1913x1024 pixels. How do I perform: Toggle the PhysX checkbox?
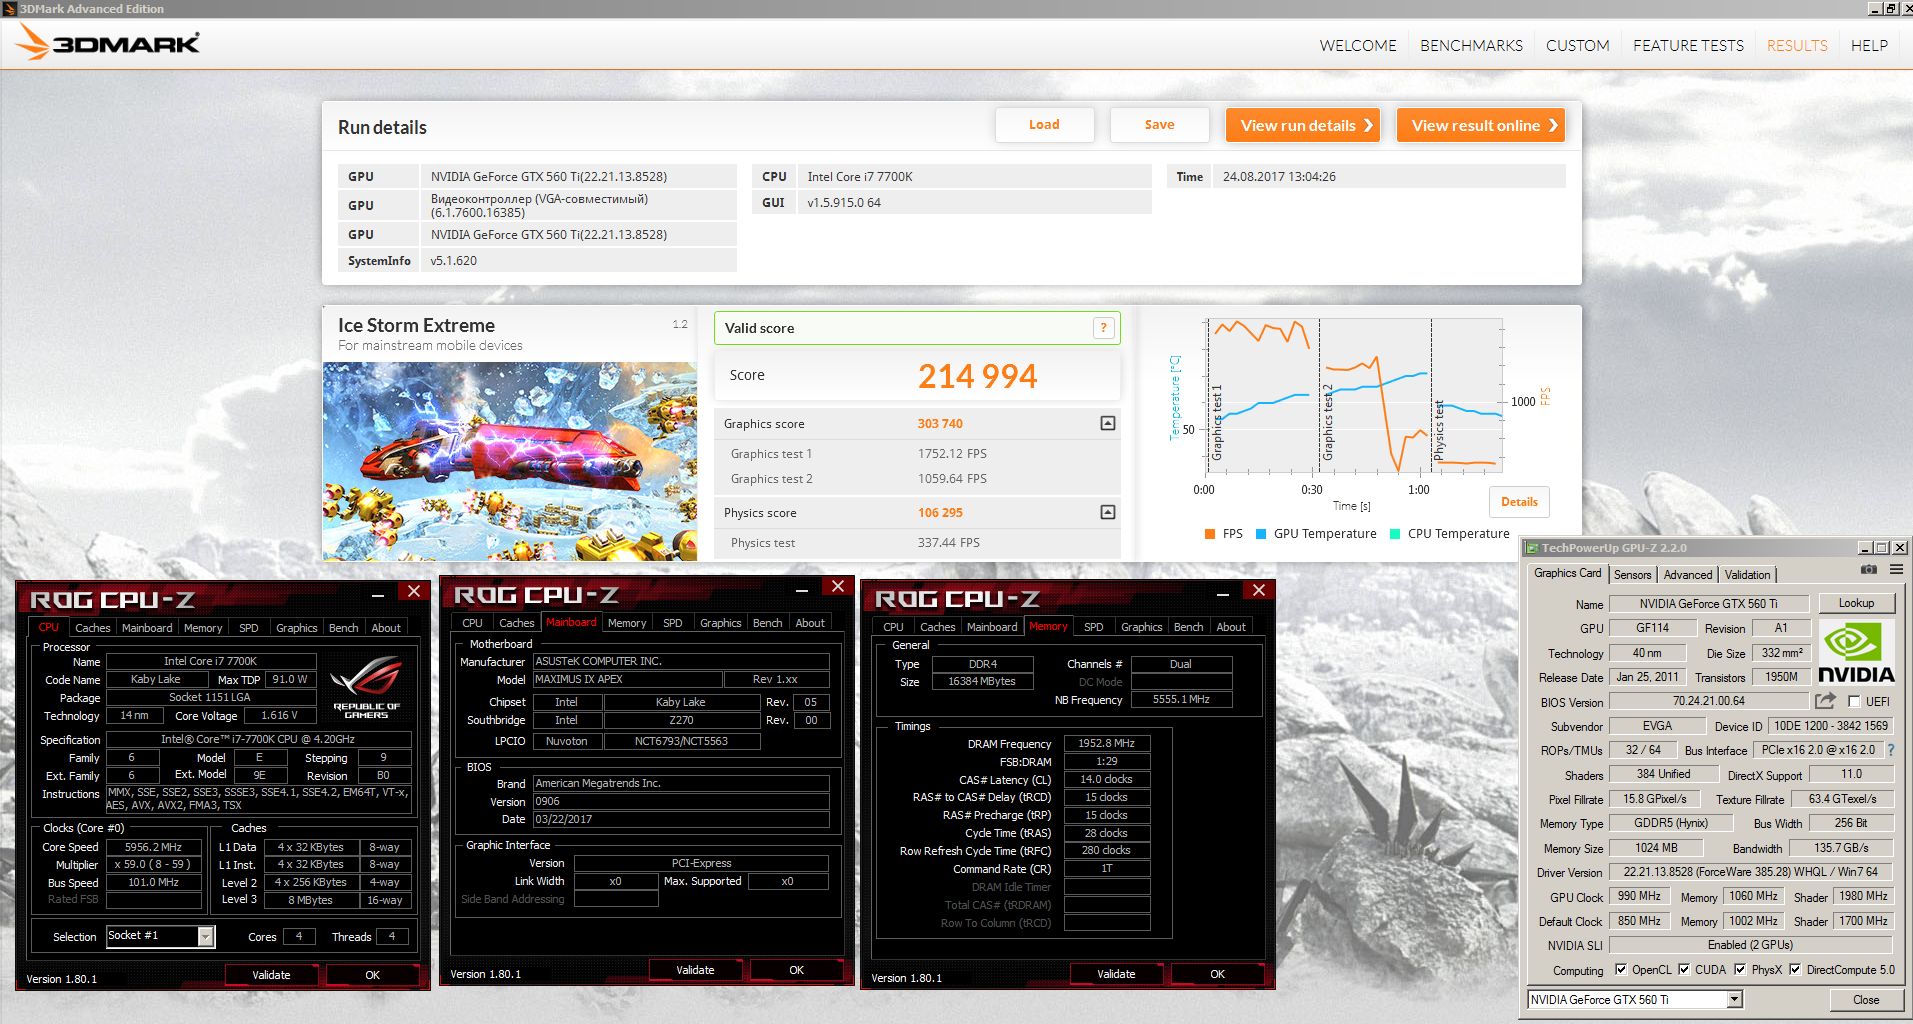[1740, 969]
